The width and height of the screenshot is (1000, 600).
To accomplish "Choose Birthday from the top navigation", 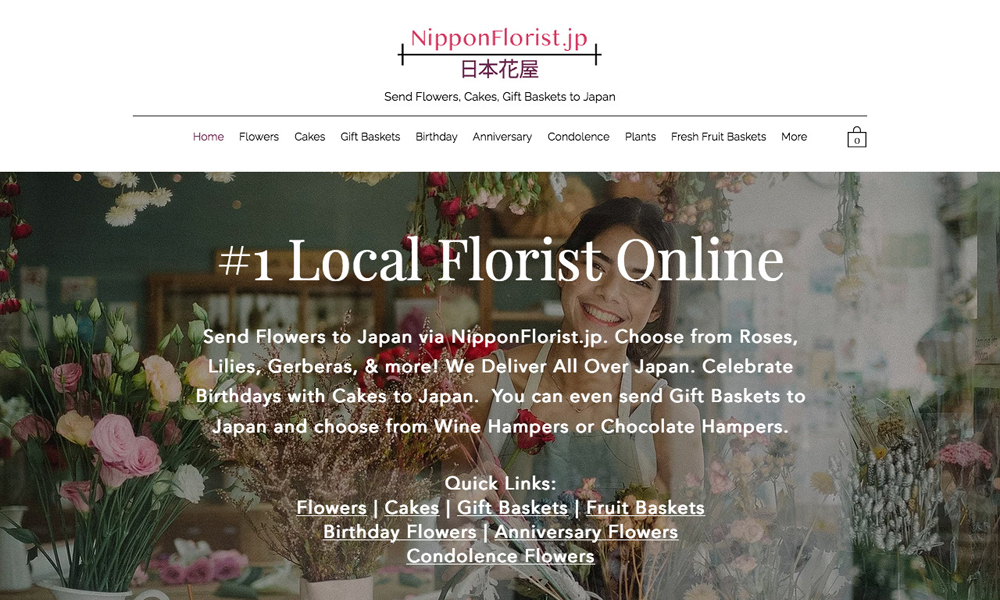I will point(436,136).
